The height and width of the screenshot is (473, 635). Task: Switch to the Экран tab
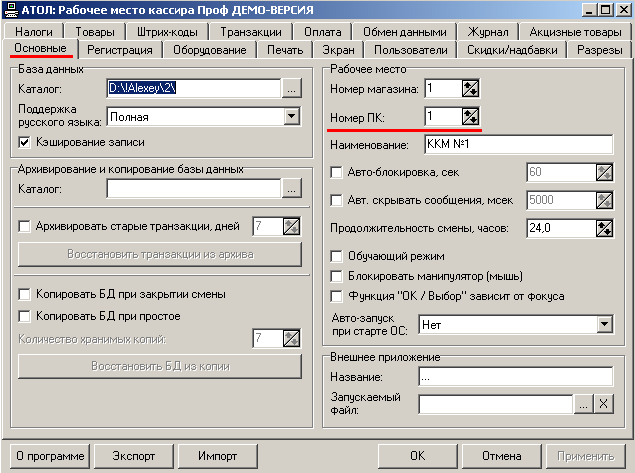tap(339, 50)
